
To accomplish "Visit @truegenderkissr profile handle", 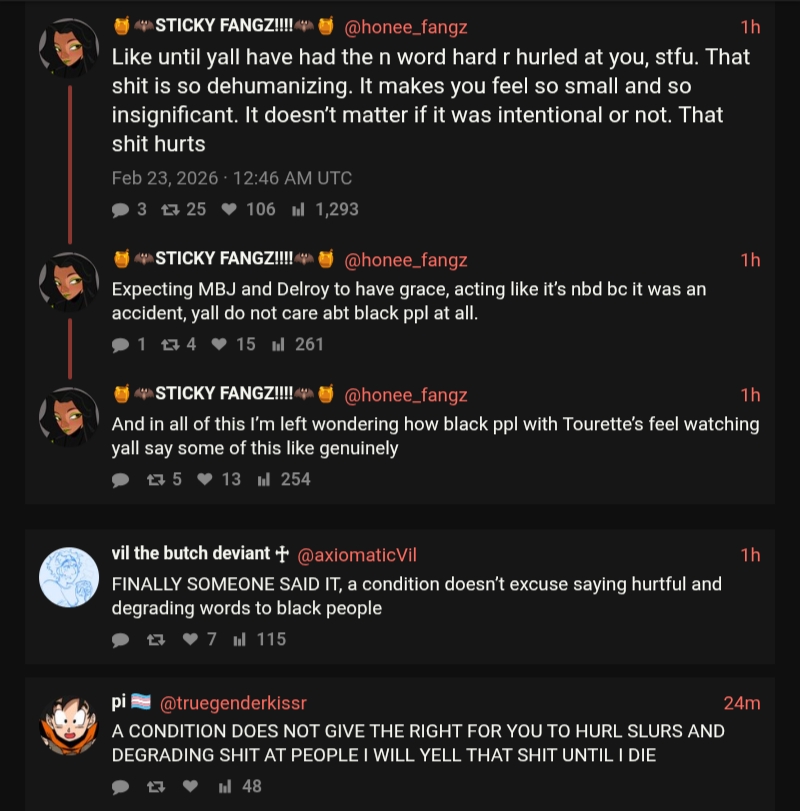I will click(x=233, y=703).
